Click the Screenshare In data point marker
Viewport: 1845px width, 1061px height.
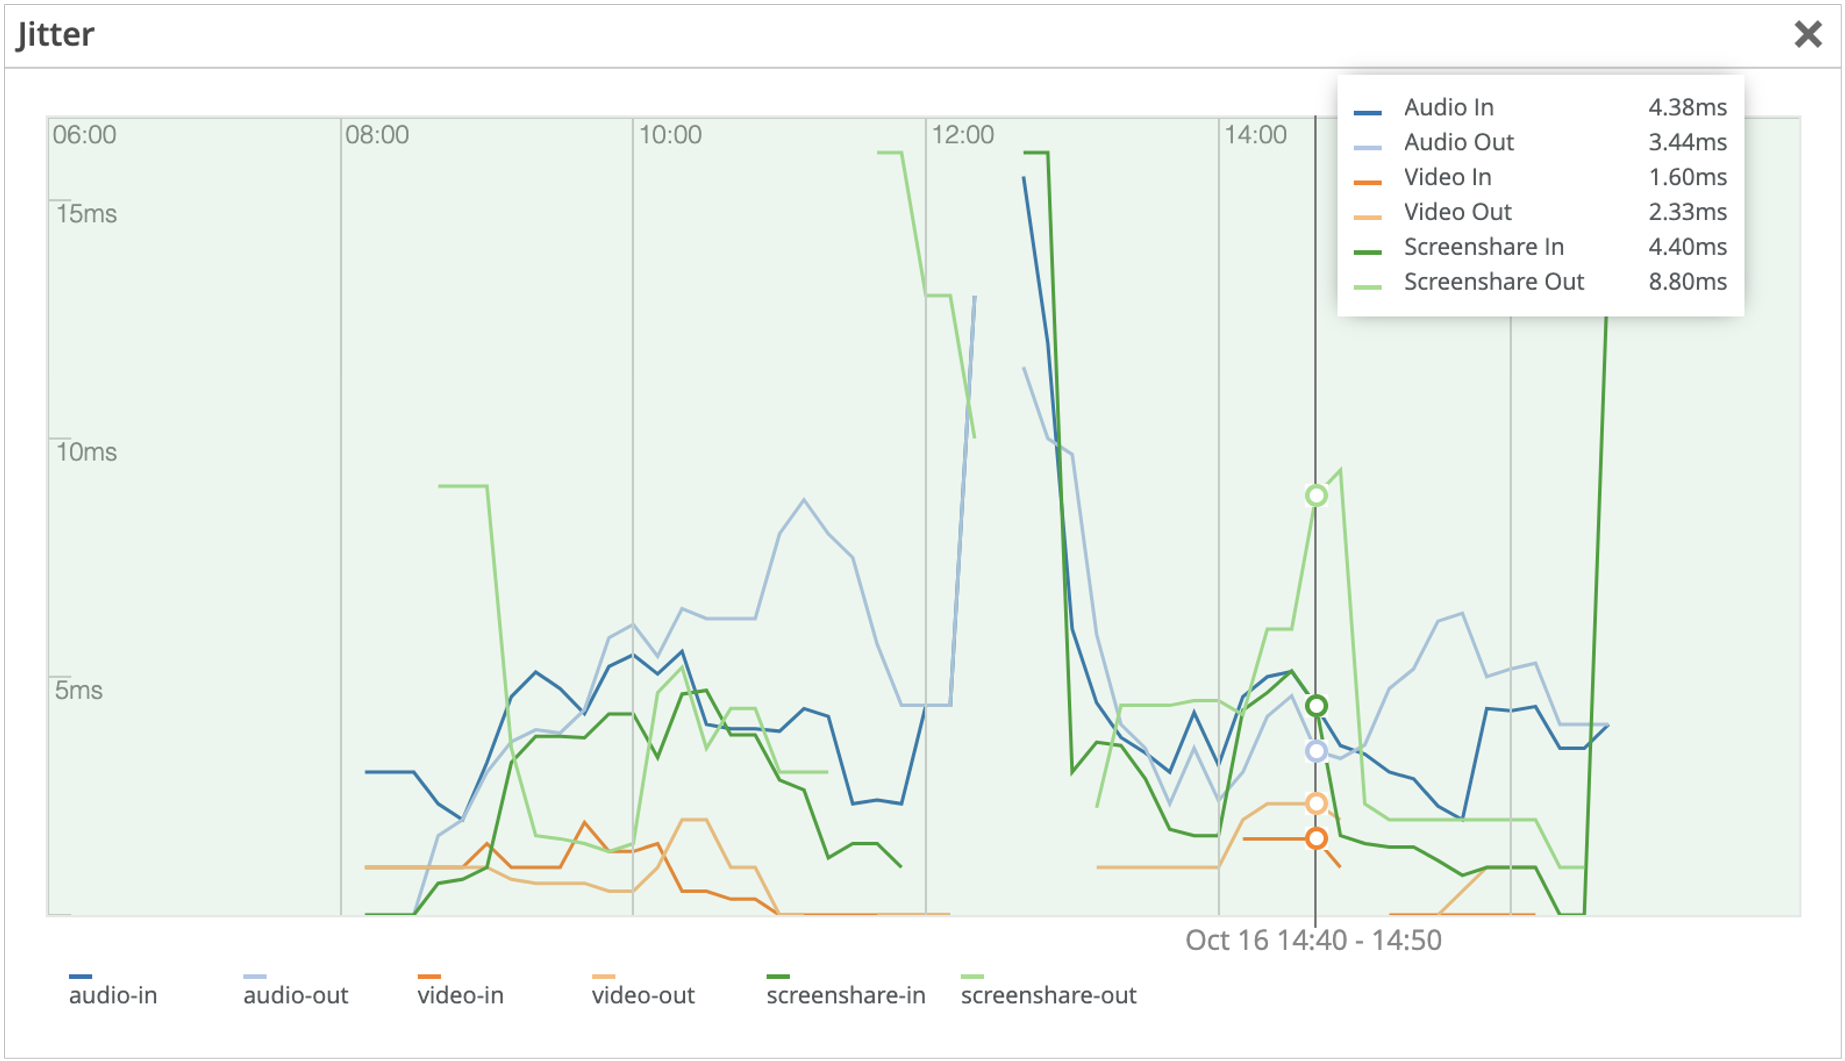click(x=1316, y=706)
